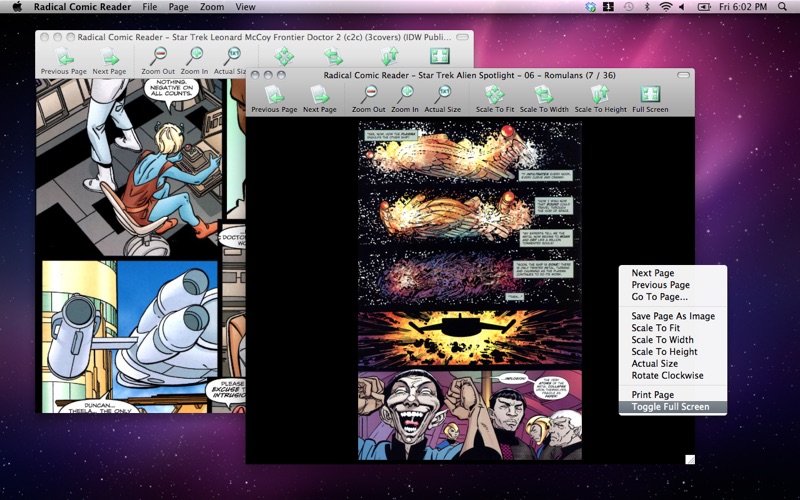This screenshot has height=500, width=800.
Task: Click volume icon in menu bar
Action: (x=682, y=7)
